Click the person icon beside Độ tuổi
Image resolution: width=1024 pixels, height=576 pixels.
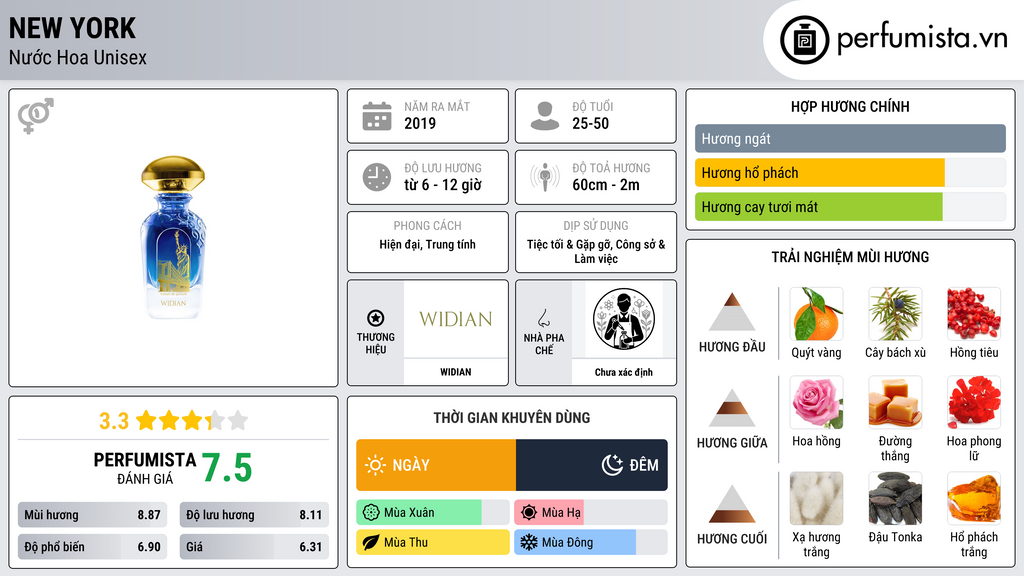545,116
